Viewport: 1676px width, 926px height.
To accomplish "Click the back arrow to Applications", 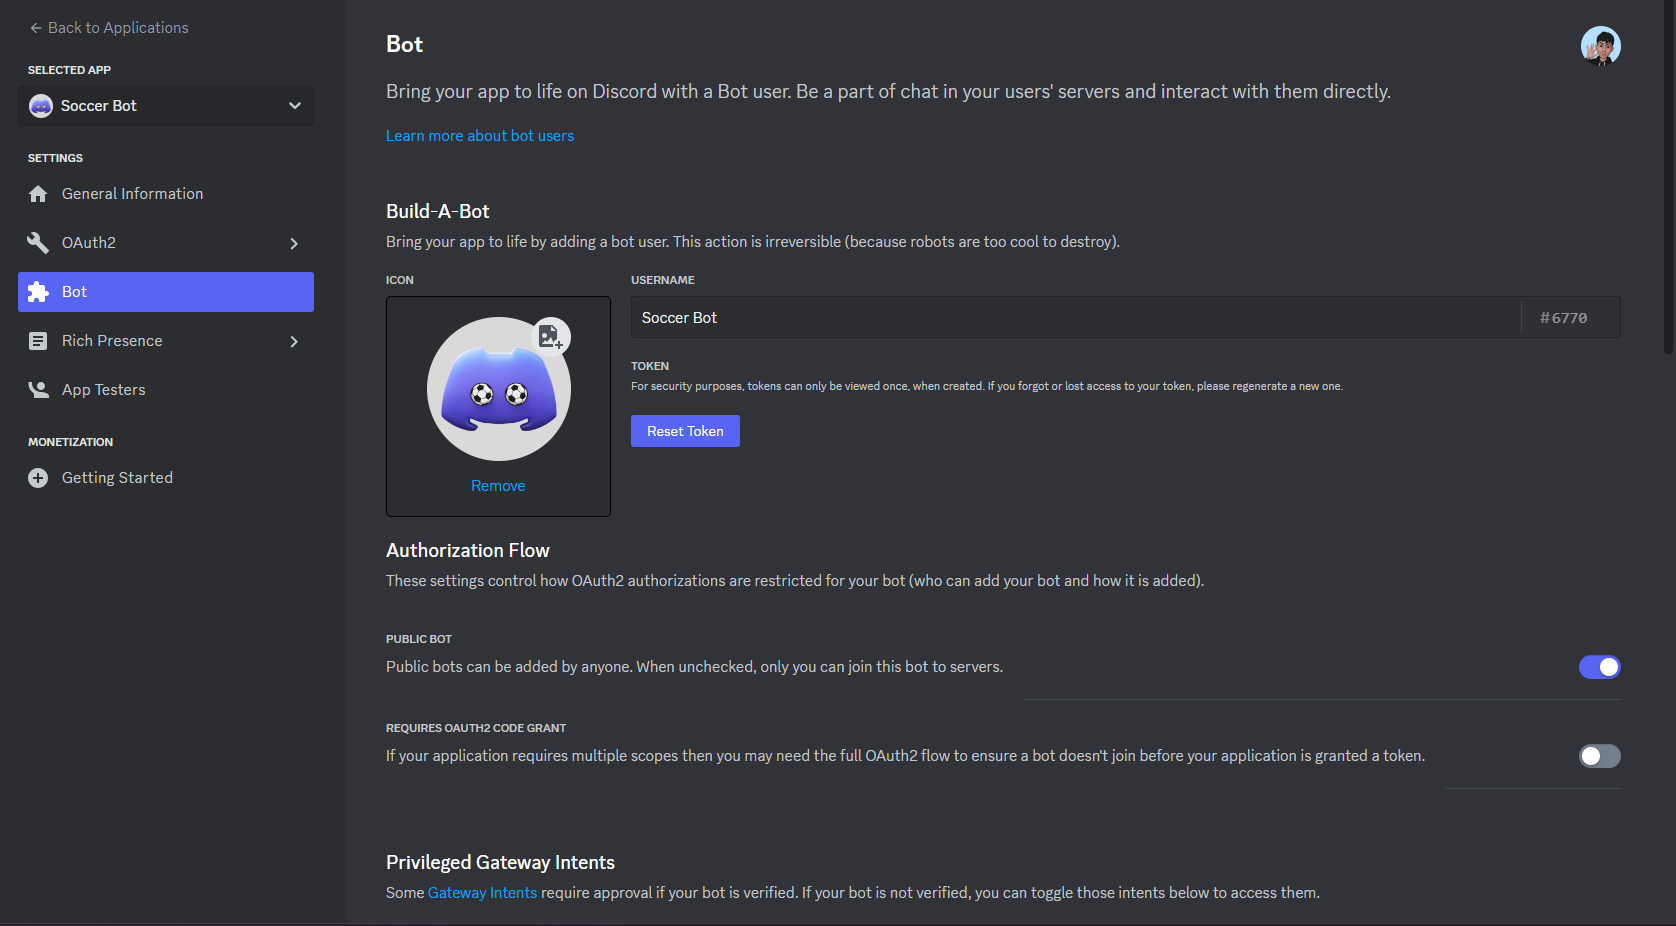I will pyautogui.click(x=36, y=28).
